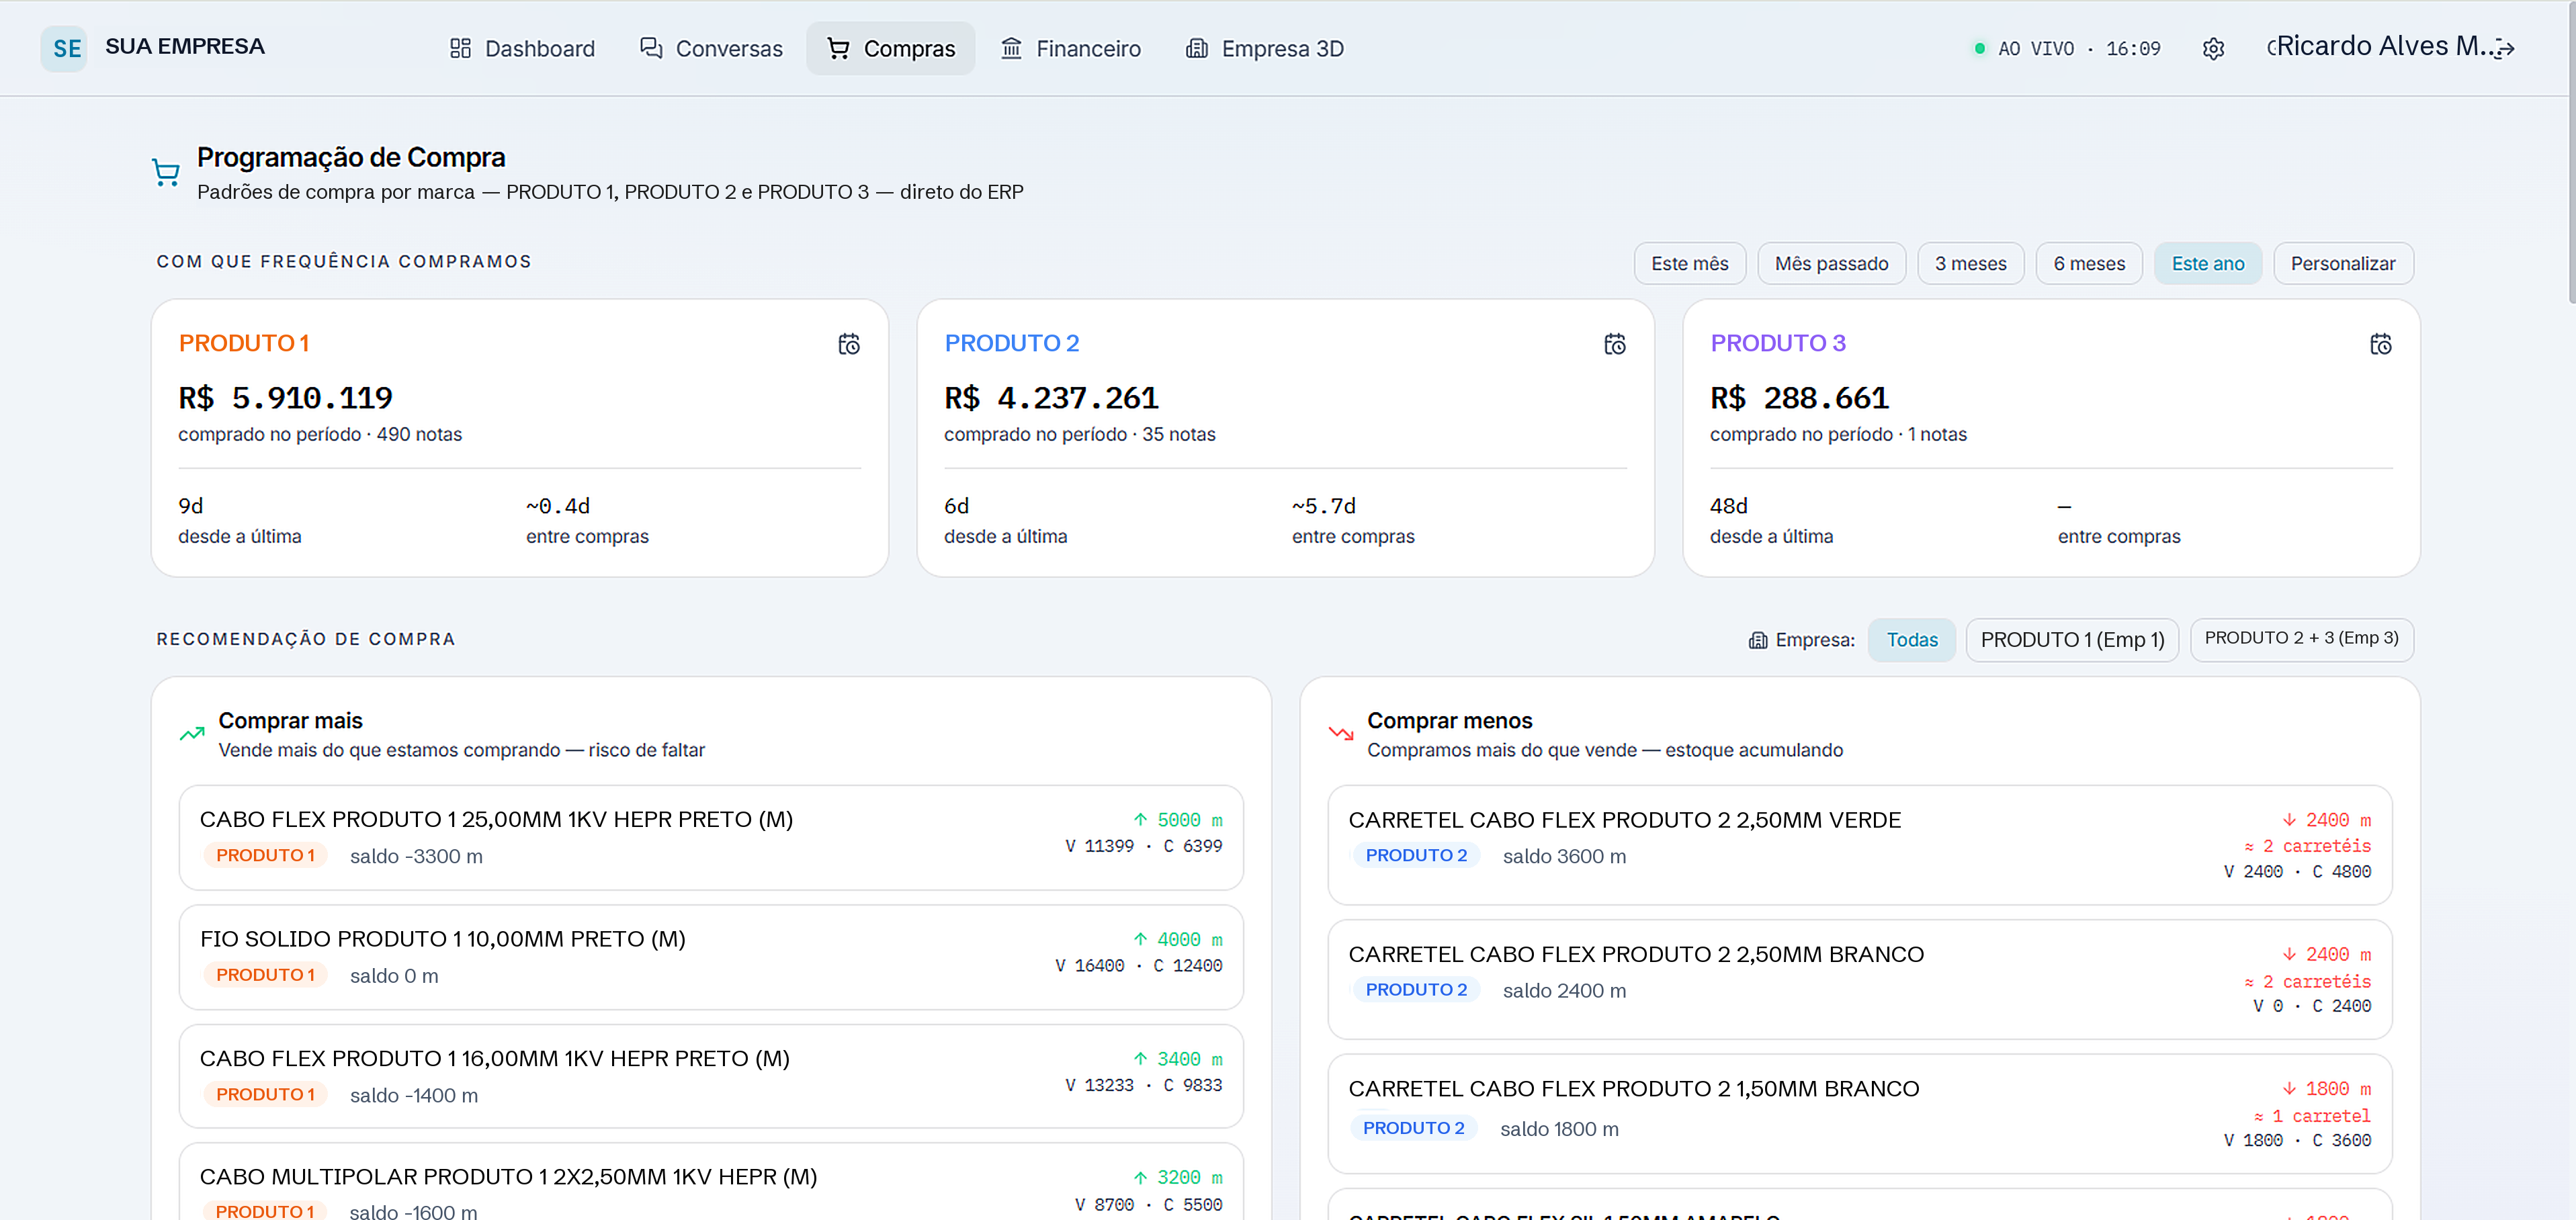Screen dimensions: 2576x1220
Task: Go to the Dashboard tab
Action: click(522, 49)
